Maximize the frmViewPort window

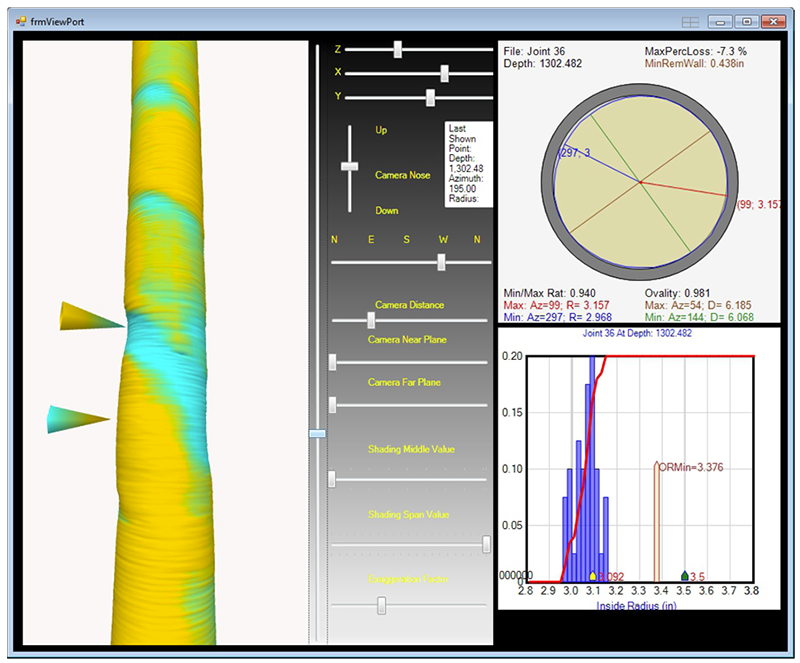747,22
